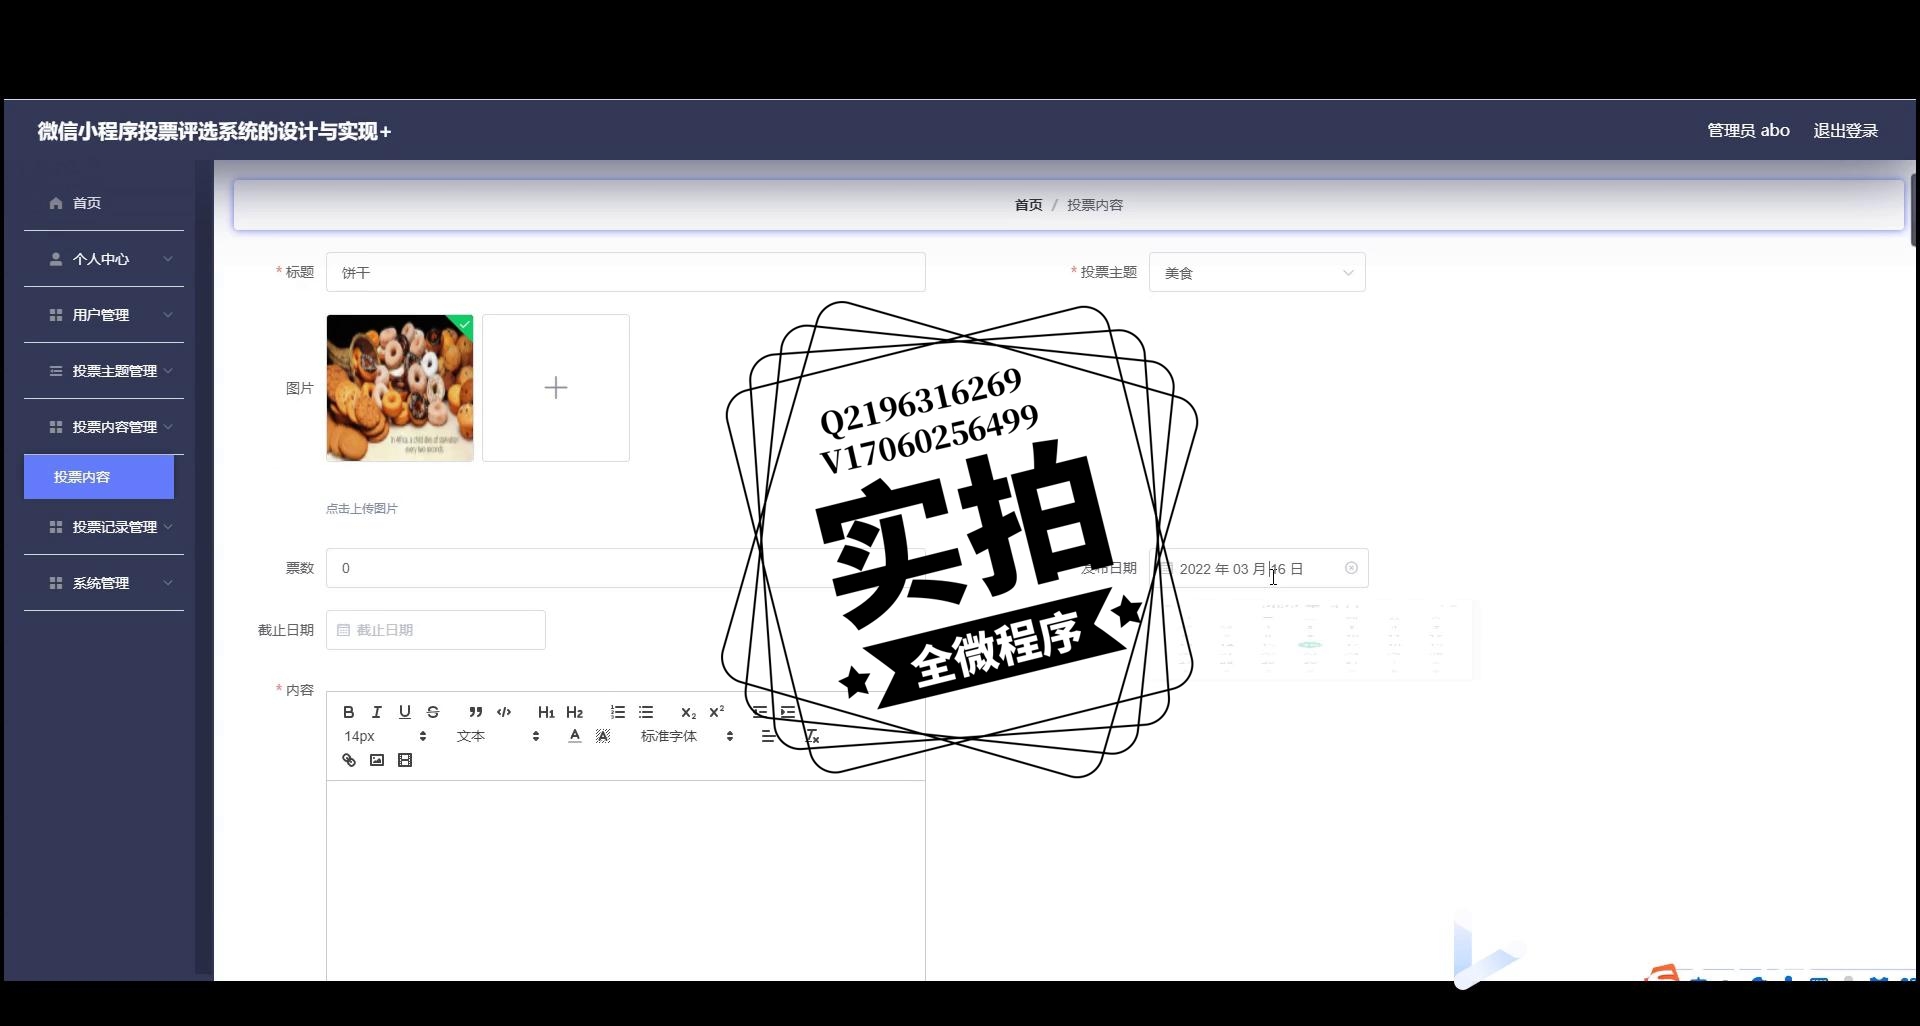The image size is (1920, 1026).
Task: Toggle strikethrough formatting in editor
Action: tap(433, 712)
